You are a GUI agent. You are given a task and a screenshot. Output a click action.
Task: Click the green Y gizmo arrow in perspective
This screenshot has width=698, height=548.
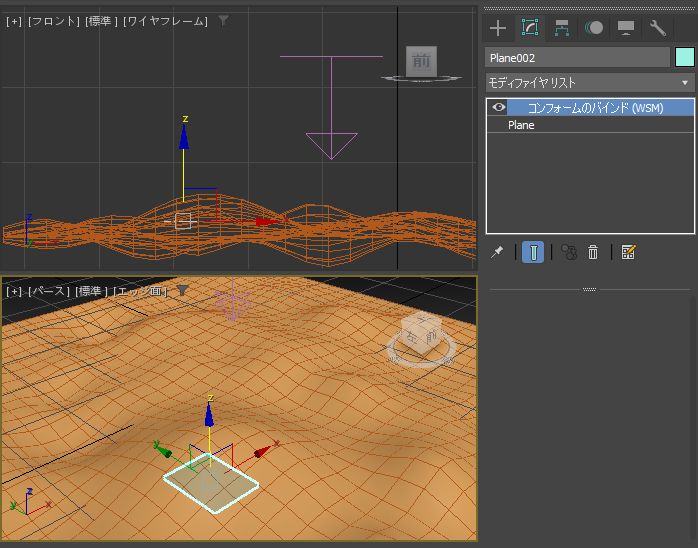tap(162, 449)
